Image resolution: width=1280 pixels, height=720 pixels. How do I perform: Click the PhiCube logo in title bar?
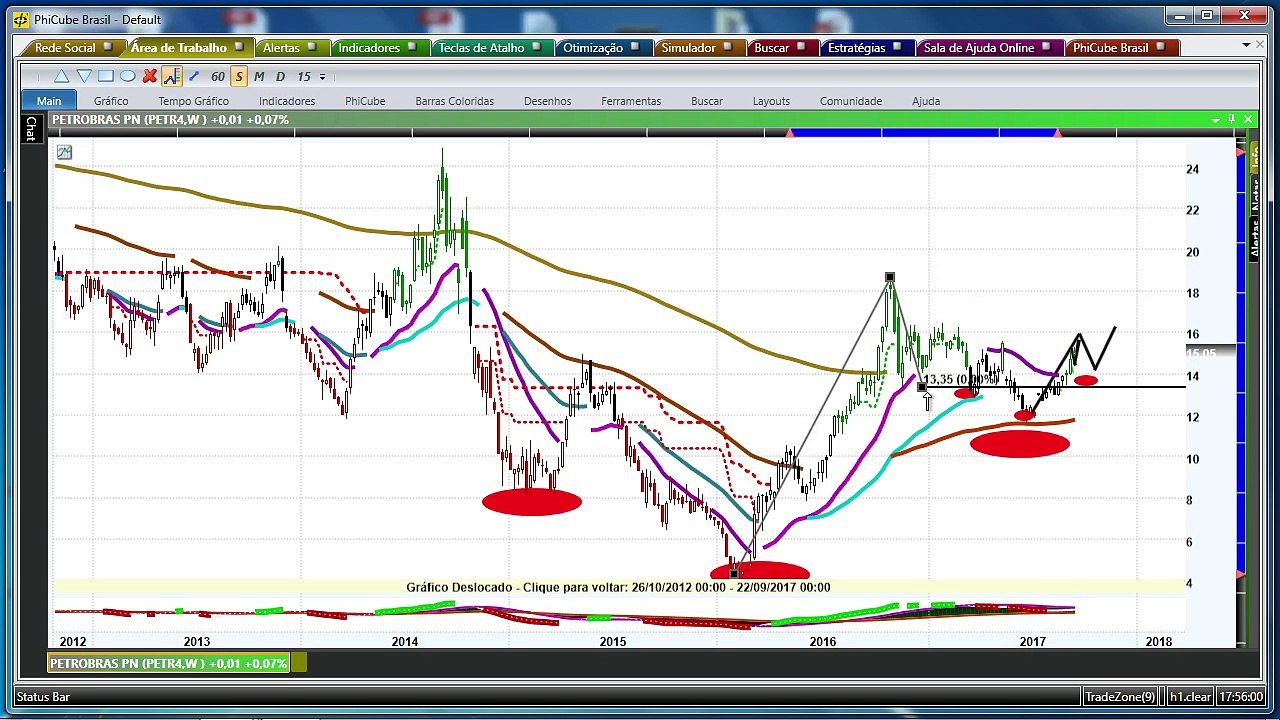click(x=20, y=19)
